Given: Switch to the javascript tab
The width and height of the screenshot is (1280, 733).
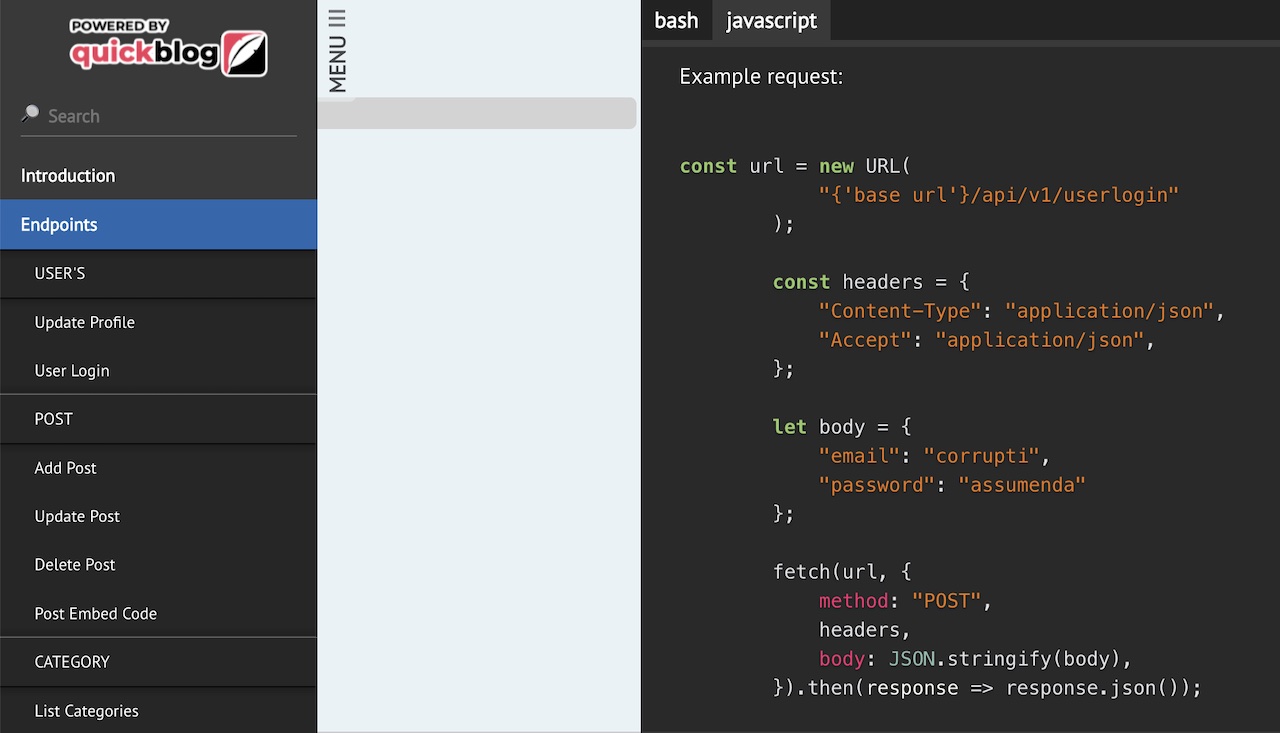Looking at the screenshot, I should pos(770,20).
